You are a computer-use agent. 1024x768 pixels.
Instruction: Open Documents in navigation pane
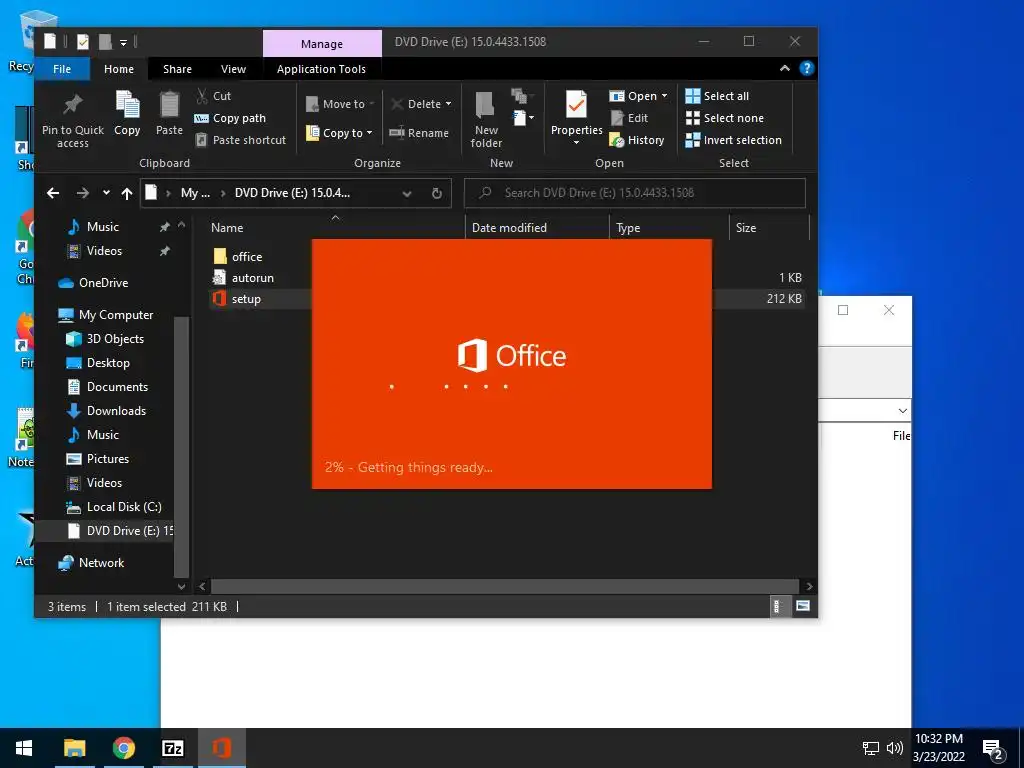[x=107, y=387]
